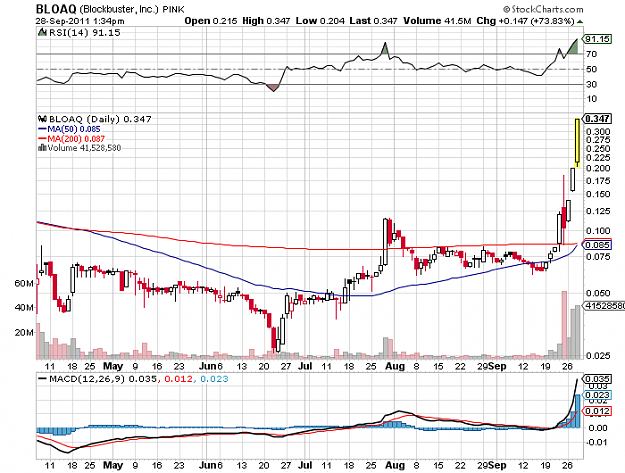Click the Volume 41,528,580 legend entry
The height and width of the screenshot is (473, 625).
(84, 148)
